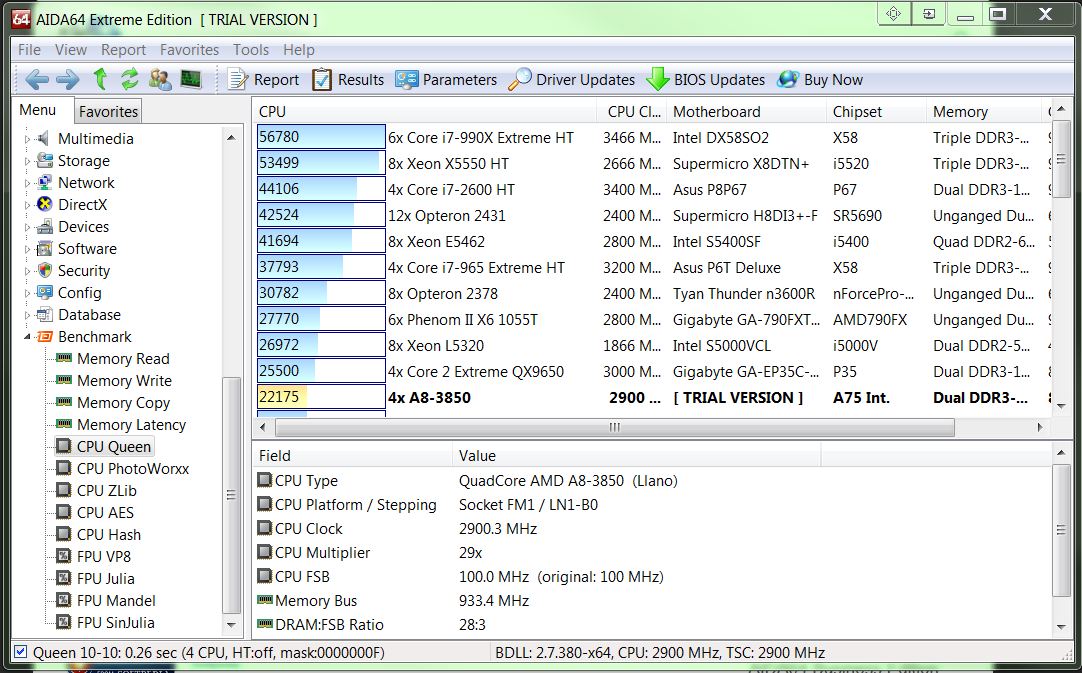The width and height of the screenshot is (1082, 673).
Task: Select CPU Queen benchmark
Action: pyautogui.click(x=114, y=447)
